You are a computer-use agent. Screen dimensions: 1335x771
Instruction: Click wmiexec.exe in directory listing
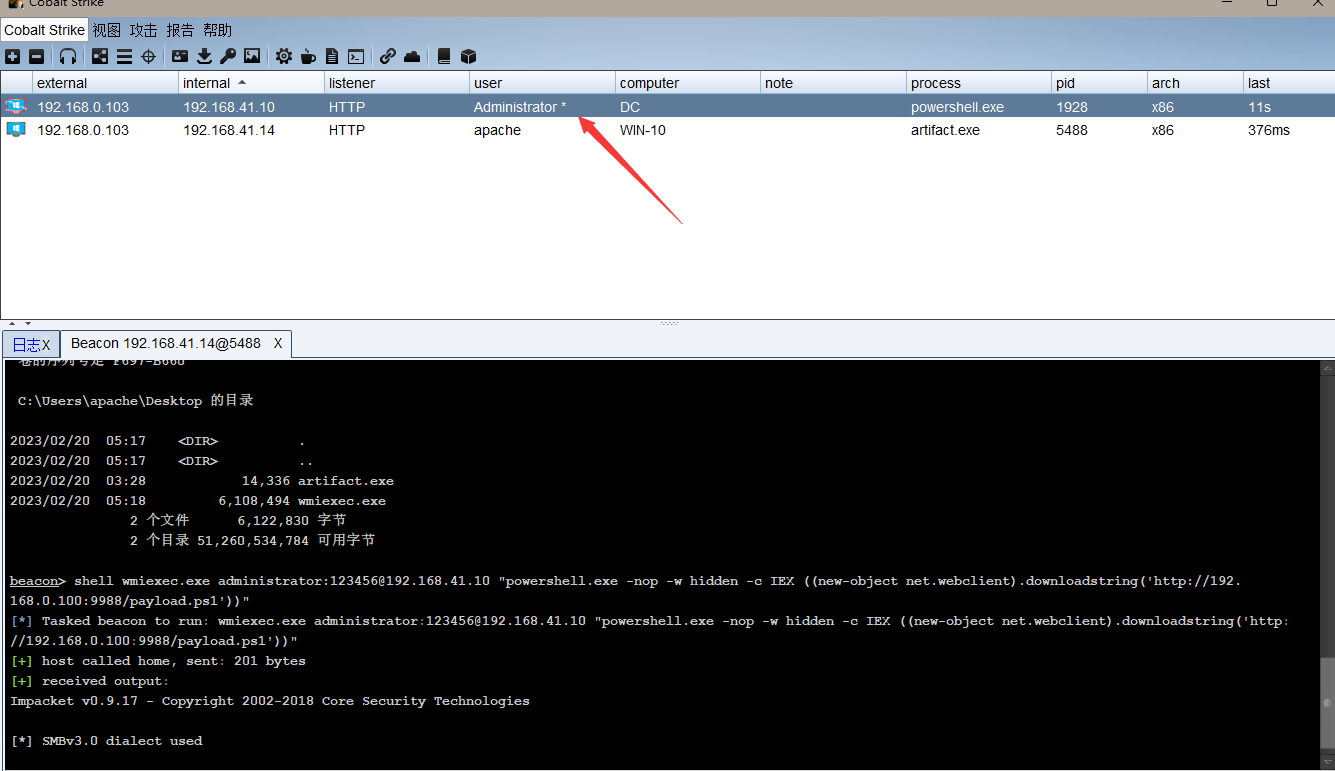[342, 500]
